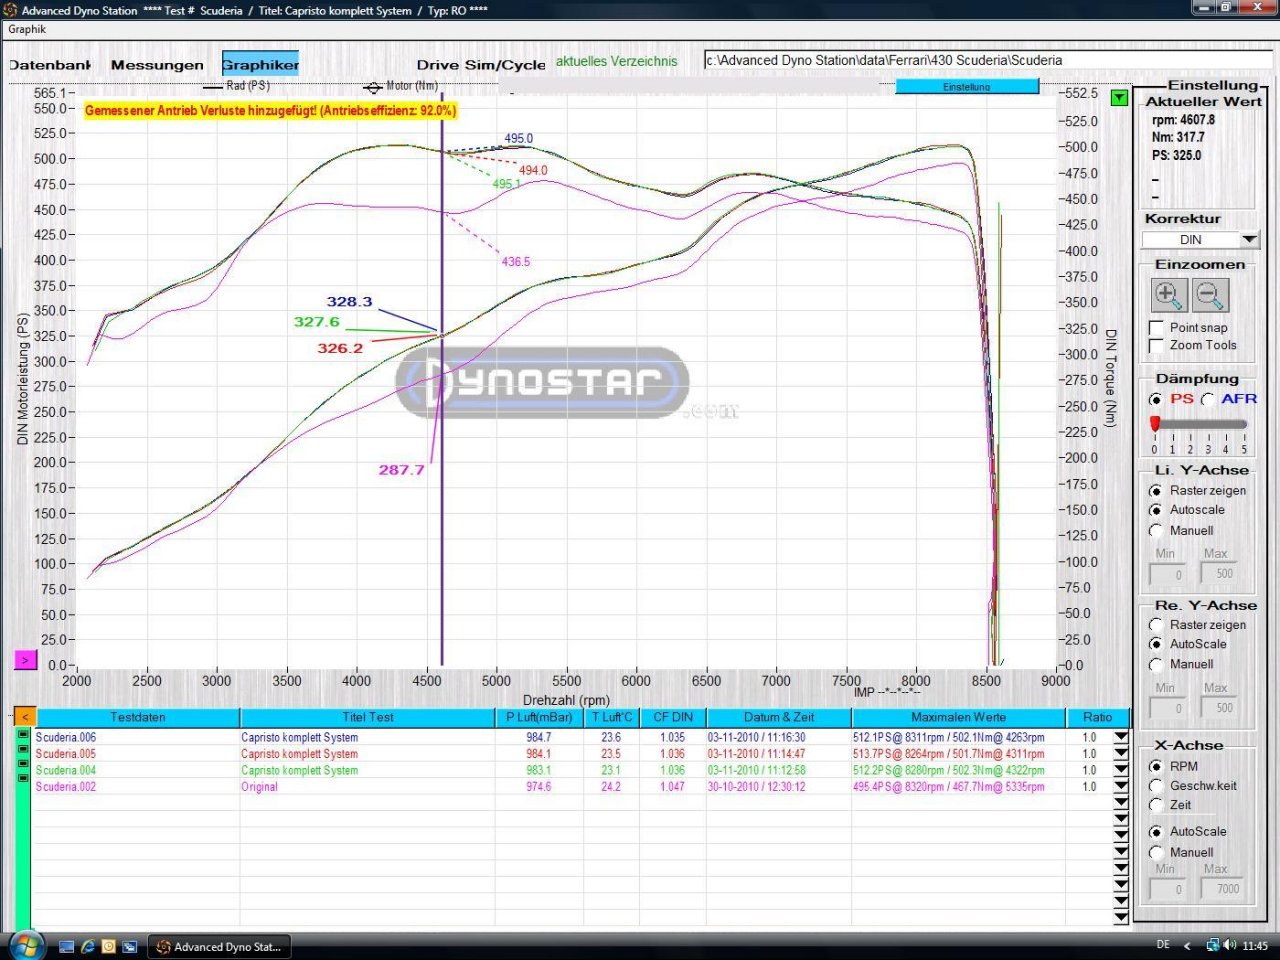The image size is (1280, 960).
Task: Toggle green marker for Scuderia.006 row
Action: coord(23,736)
